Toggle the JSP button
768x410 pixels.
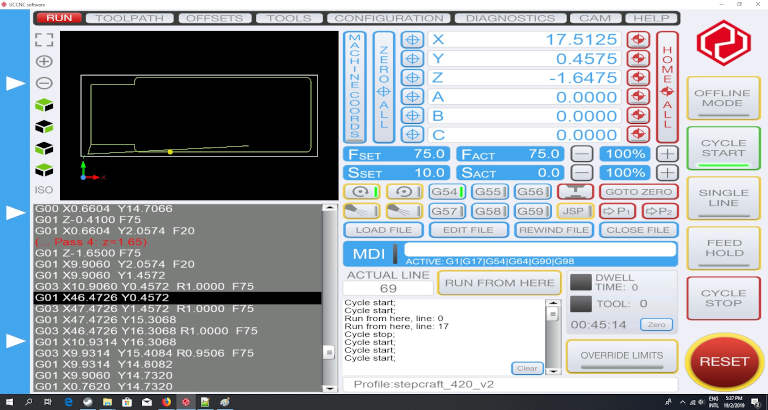[575, 211]
